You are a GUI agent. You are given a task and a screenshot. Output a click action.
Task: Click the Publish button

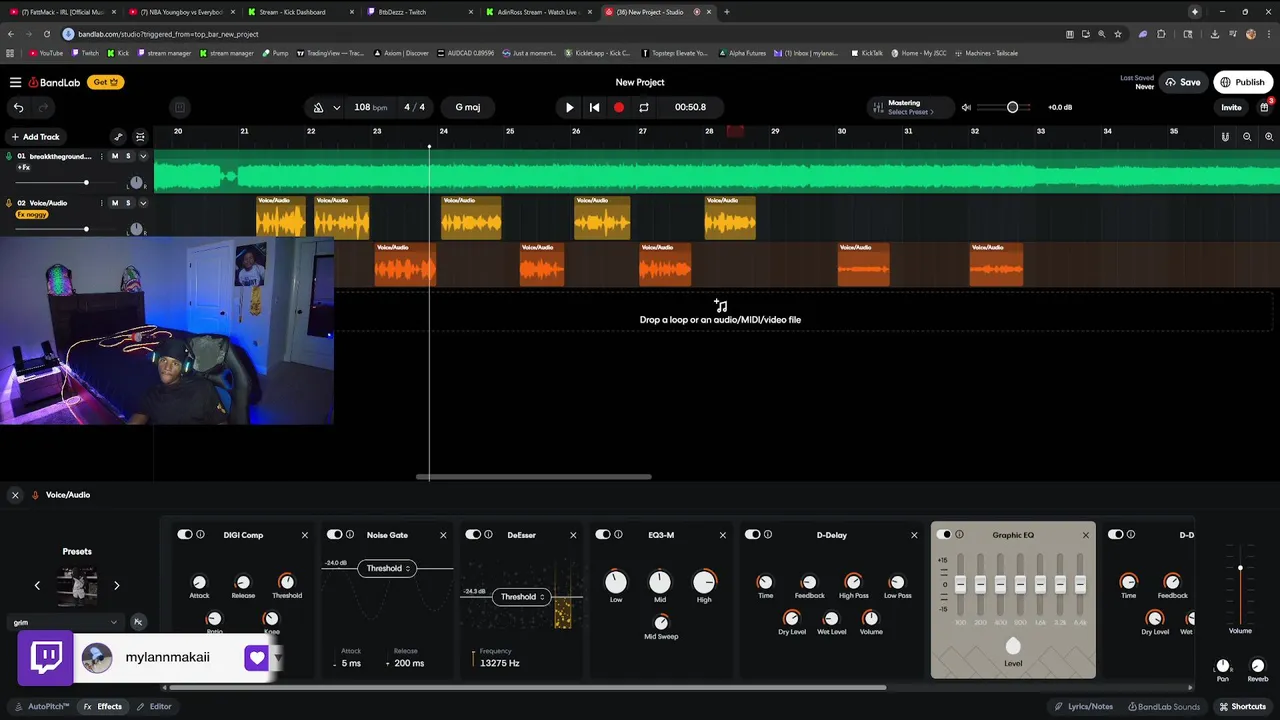[x=1243, y=83]
